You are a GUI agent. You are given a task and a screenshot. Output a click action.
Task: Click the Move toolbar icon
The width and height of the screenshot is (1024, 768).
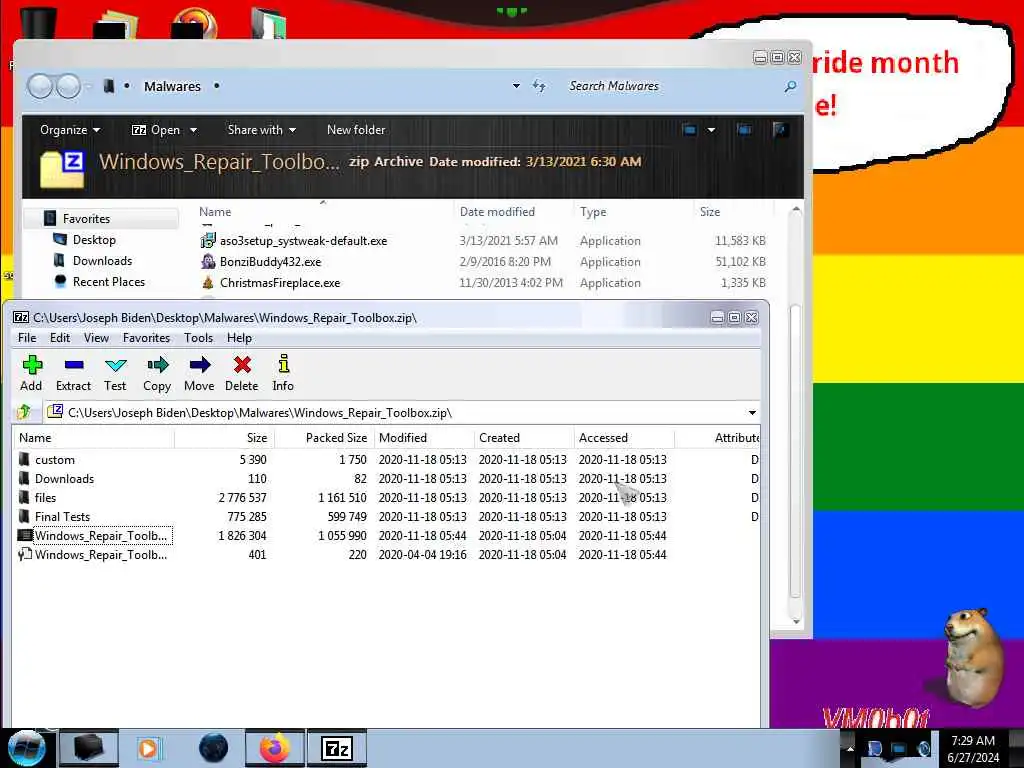(x=199, y=374)
